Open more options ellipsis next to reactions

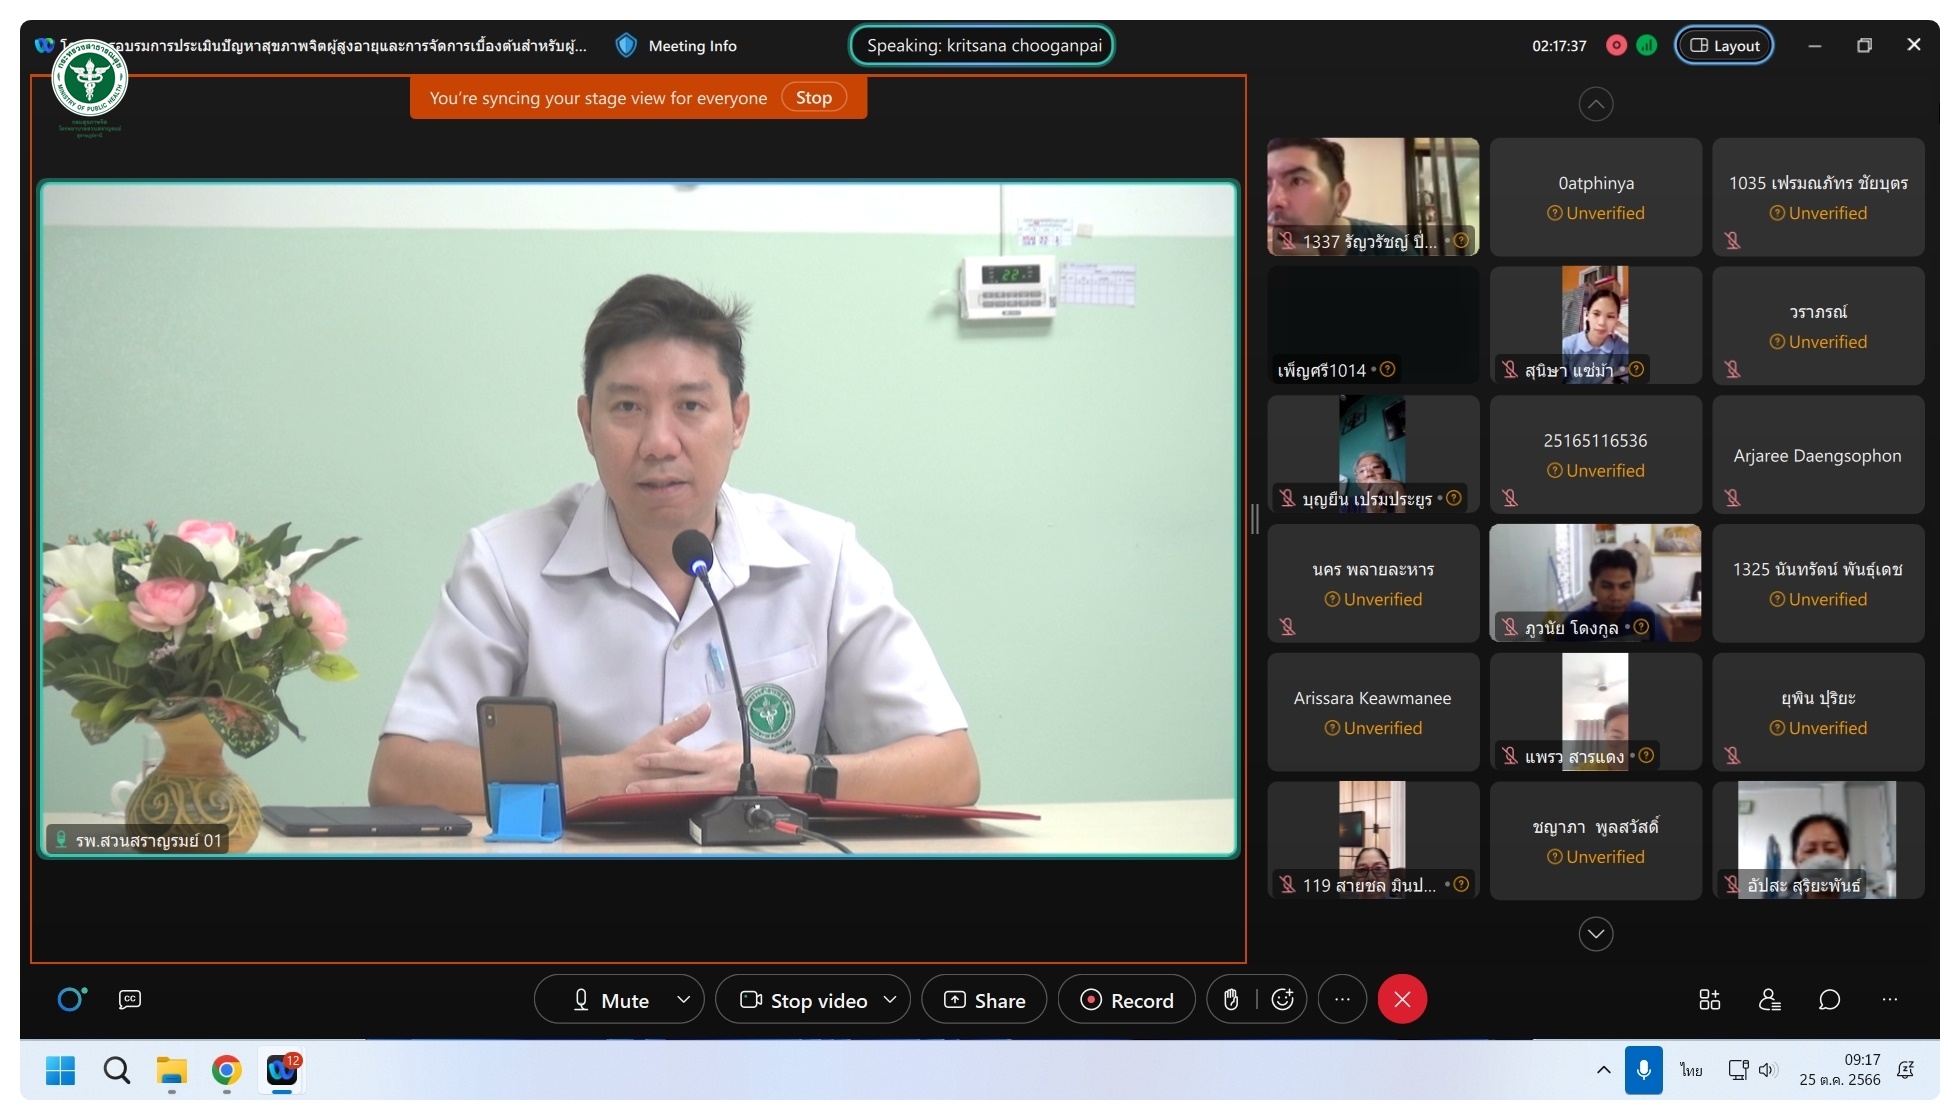(1342, 999)
